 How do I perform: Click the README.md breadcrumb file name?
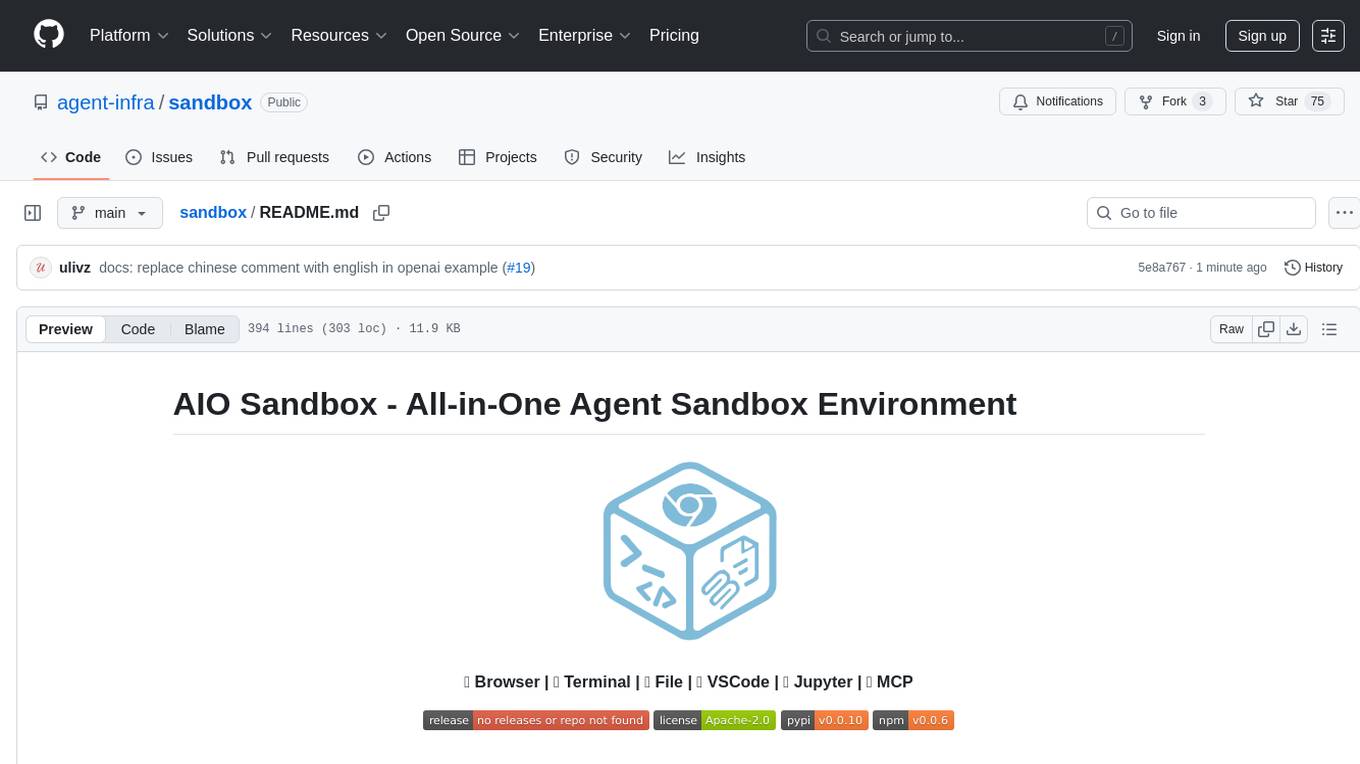click(x=309, y=212)
